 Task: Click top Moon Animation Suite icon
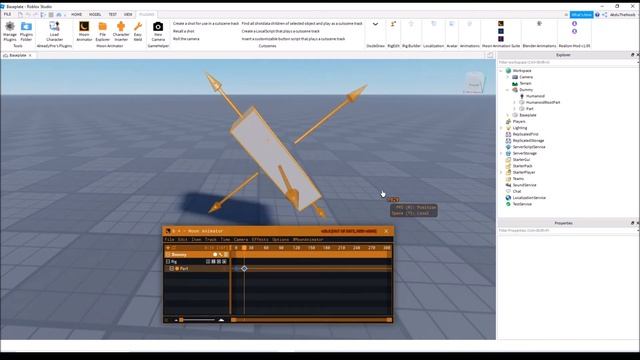501,24
